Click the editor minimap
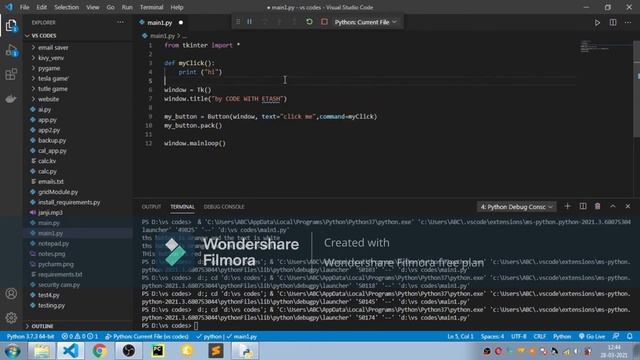The width and height of the screenshot is (640, 360). (605, 47)
